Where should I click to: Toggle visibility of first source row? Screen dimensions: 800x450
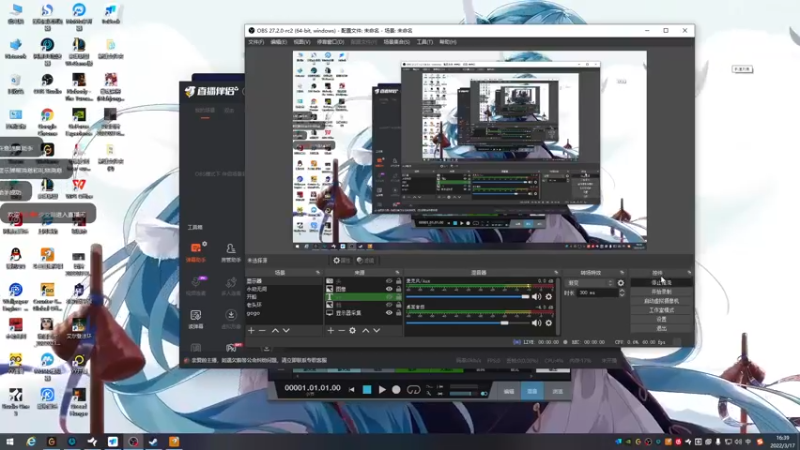click(389, 281)
